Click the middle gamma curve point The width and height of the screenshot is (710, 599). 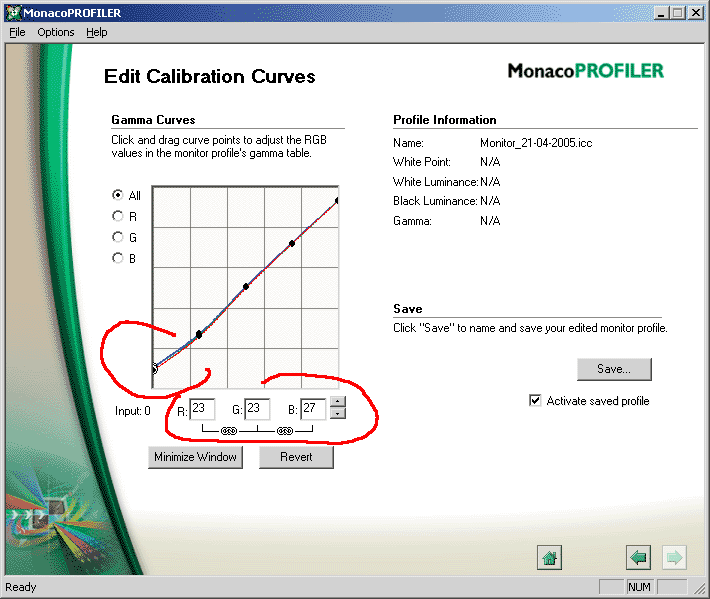coord(246,287)
